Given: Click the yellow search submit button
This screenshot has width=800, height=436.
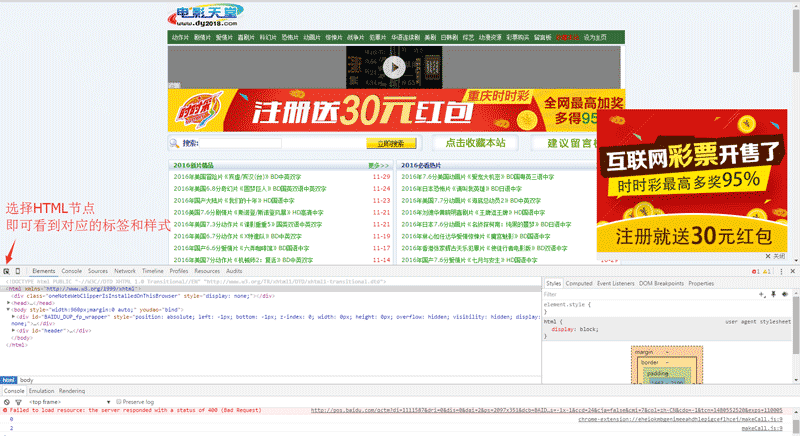Looking at the screenshot, I should pos(391,144).
